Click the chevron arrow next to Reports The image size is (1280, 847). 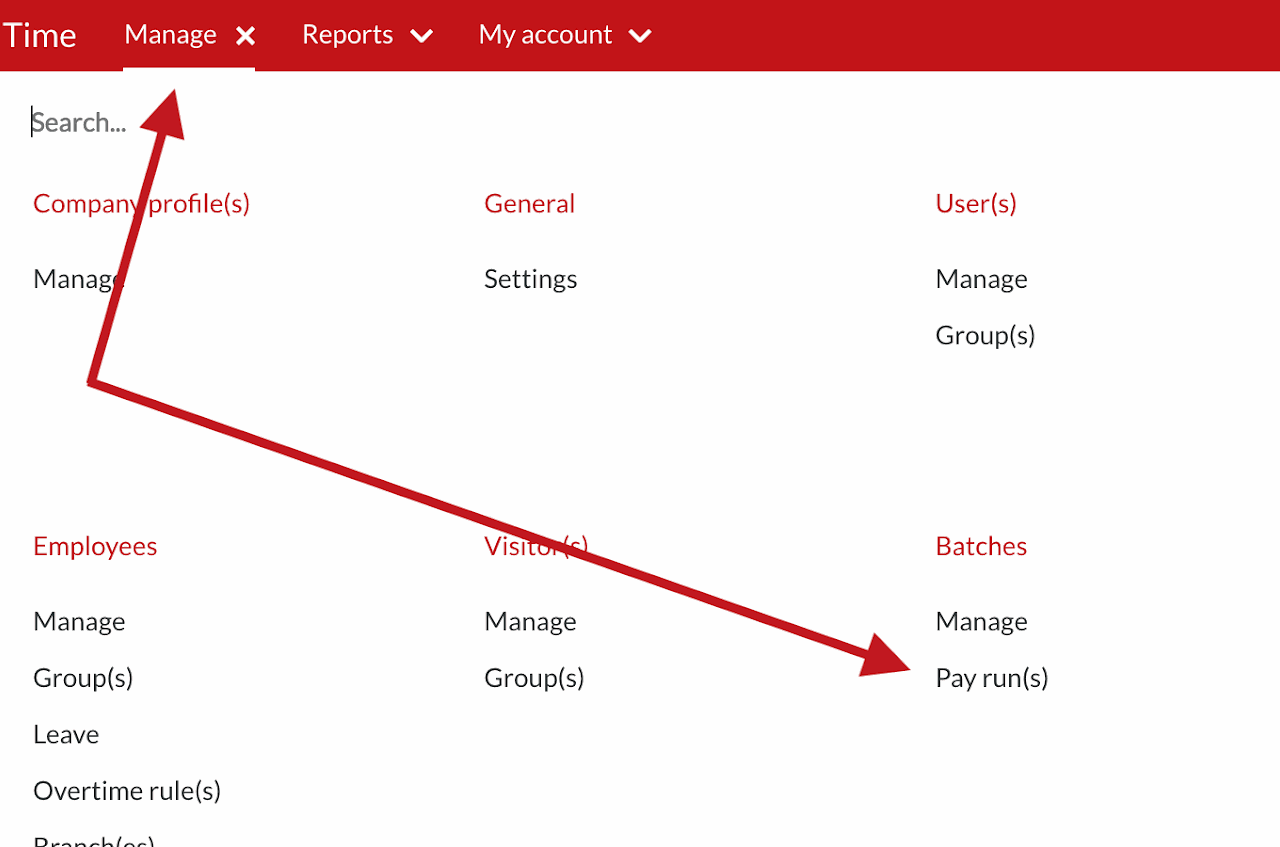[x=422, y=36]
